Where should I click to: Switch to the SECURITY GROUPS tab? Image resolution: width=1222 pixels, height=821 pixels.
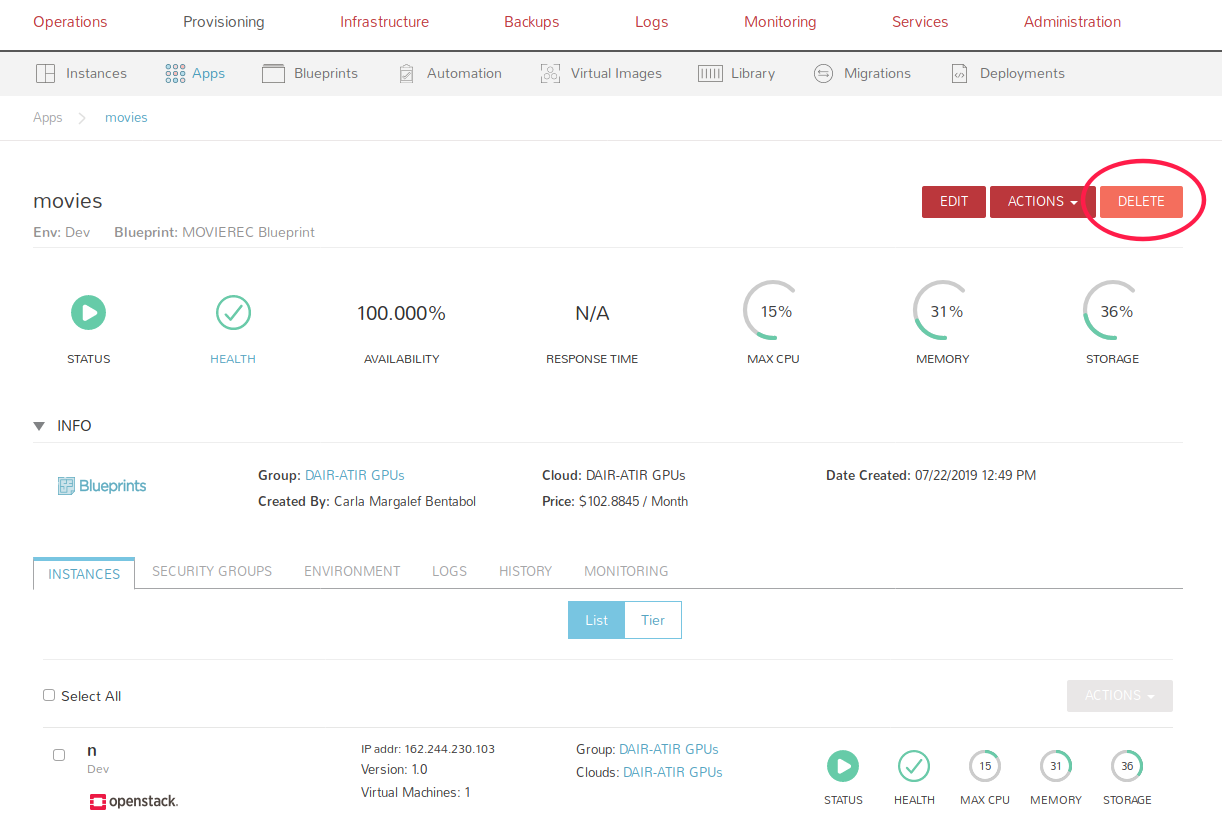click(x=212, y=571)
